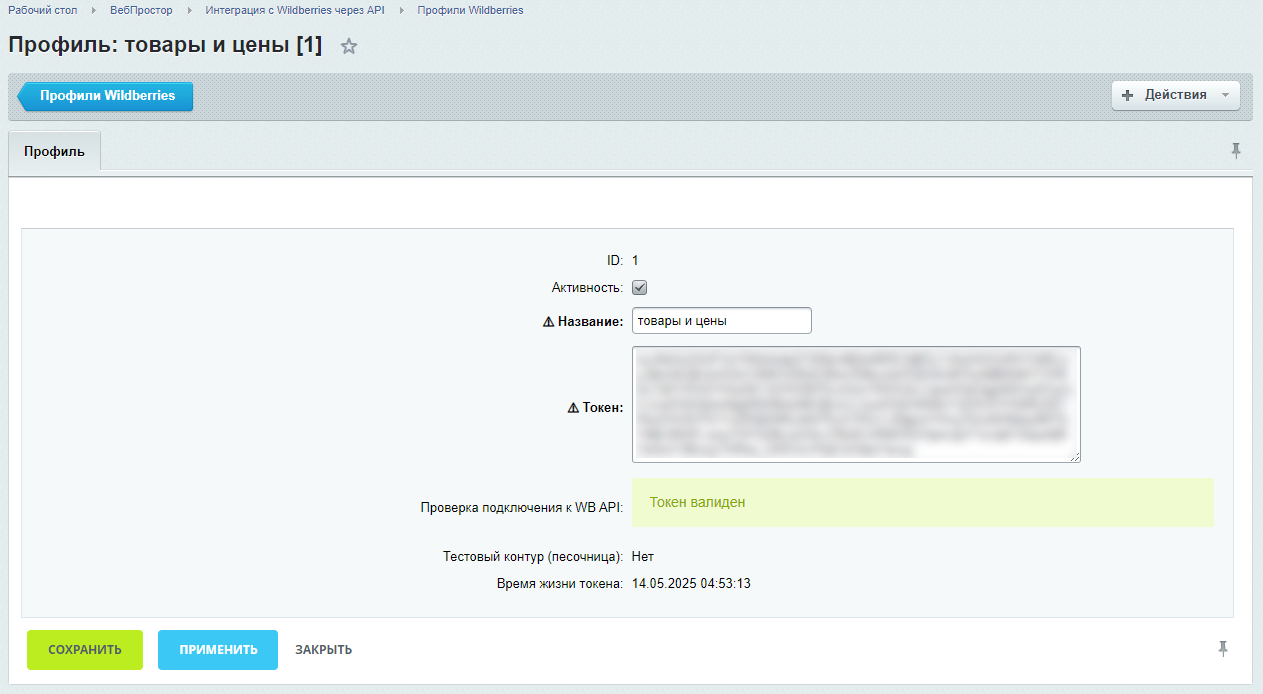Click the ID value 1

[x=635, y=260]
